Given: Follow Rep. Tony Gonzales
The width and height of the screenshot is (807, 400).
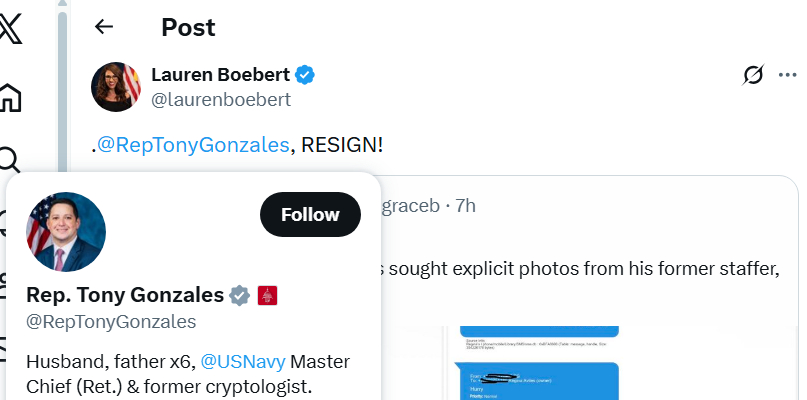Looking at the screenshot, I should coord(310,215).
